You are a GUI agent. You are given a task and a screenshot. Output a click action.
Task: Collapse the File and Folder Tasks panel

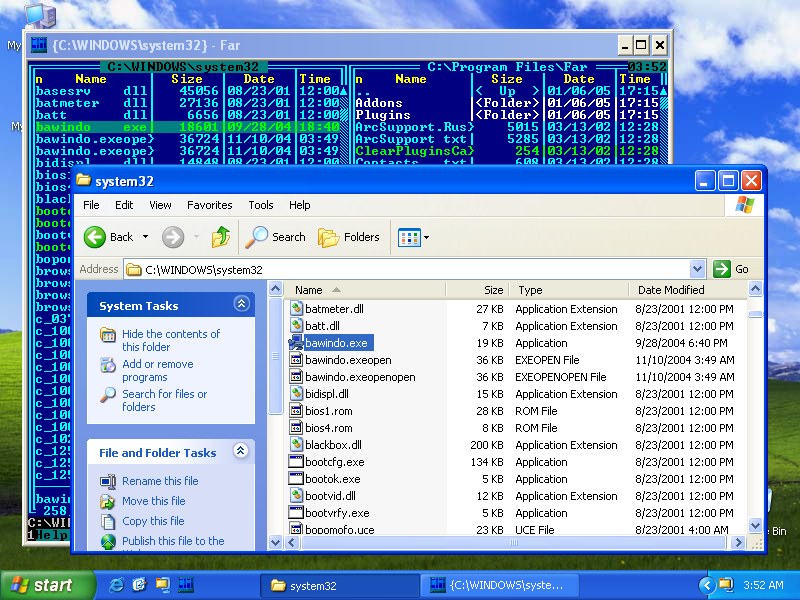click(x=241, y=451)
